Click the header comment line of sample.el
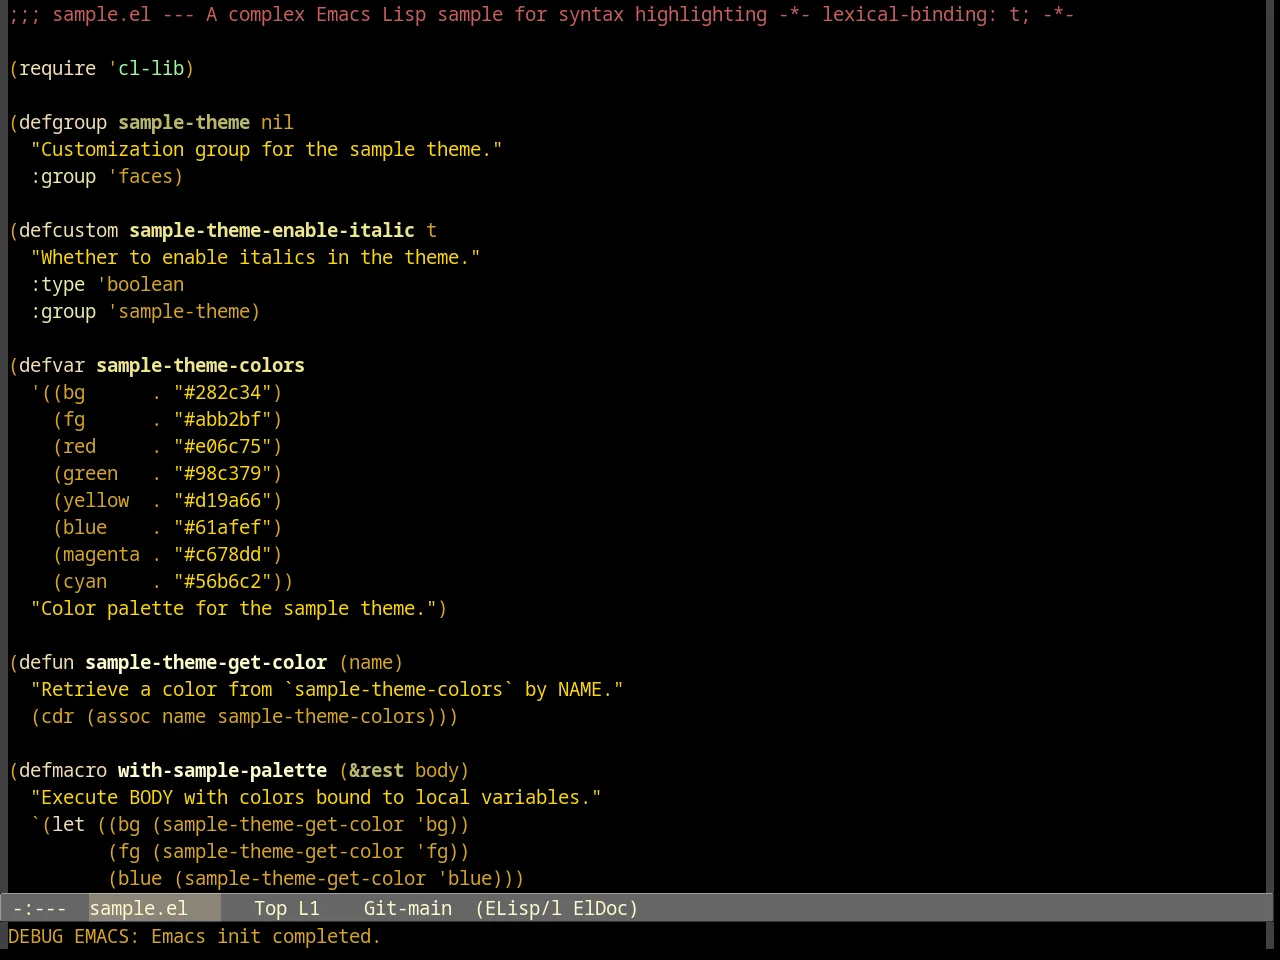Screen dimensions: 1280x960 coord(541,14)
